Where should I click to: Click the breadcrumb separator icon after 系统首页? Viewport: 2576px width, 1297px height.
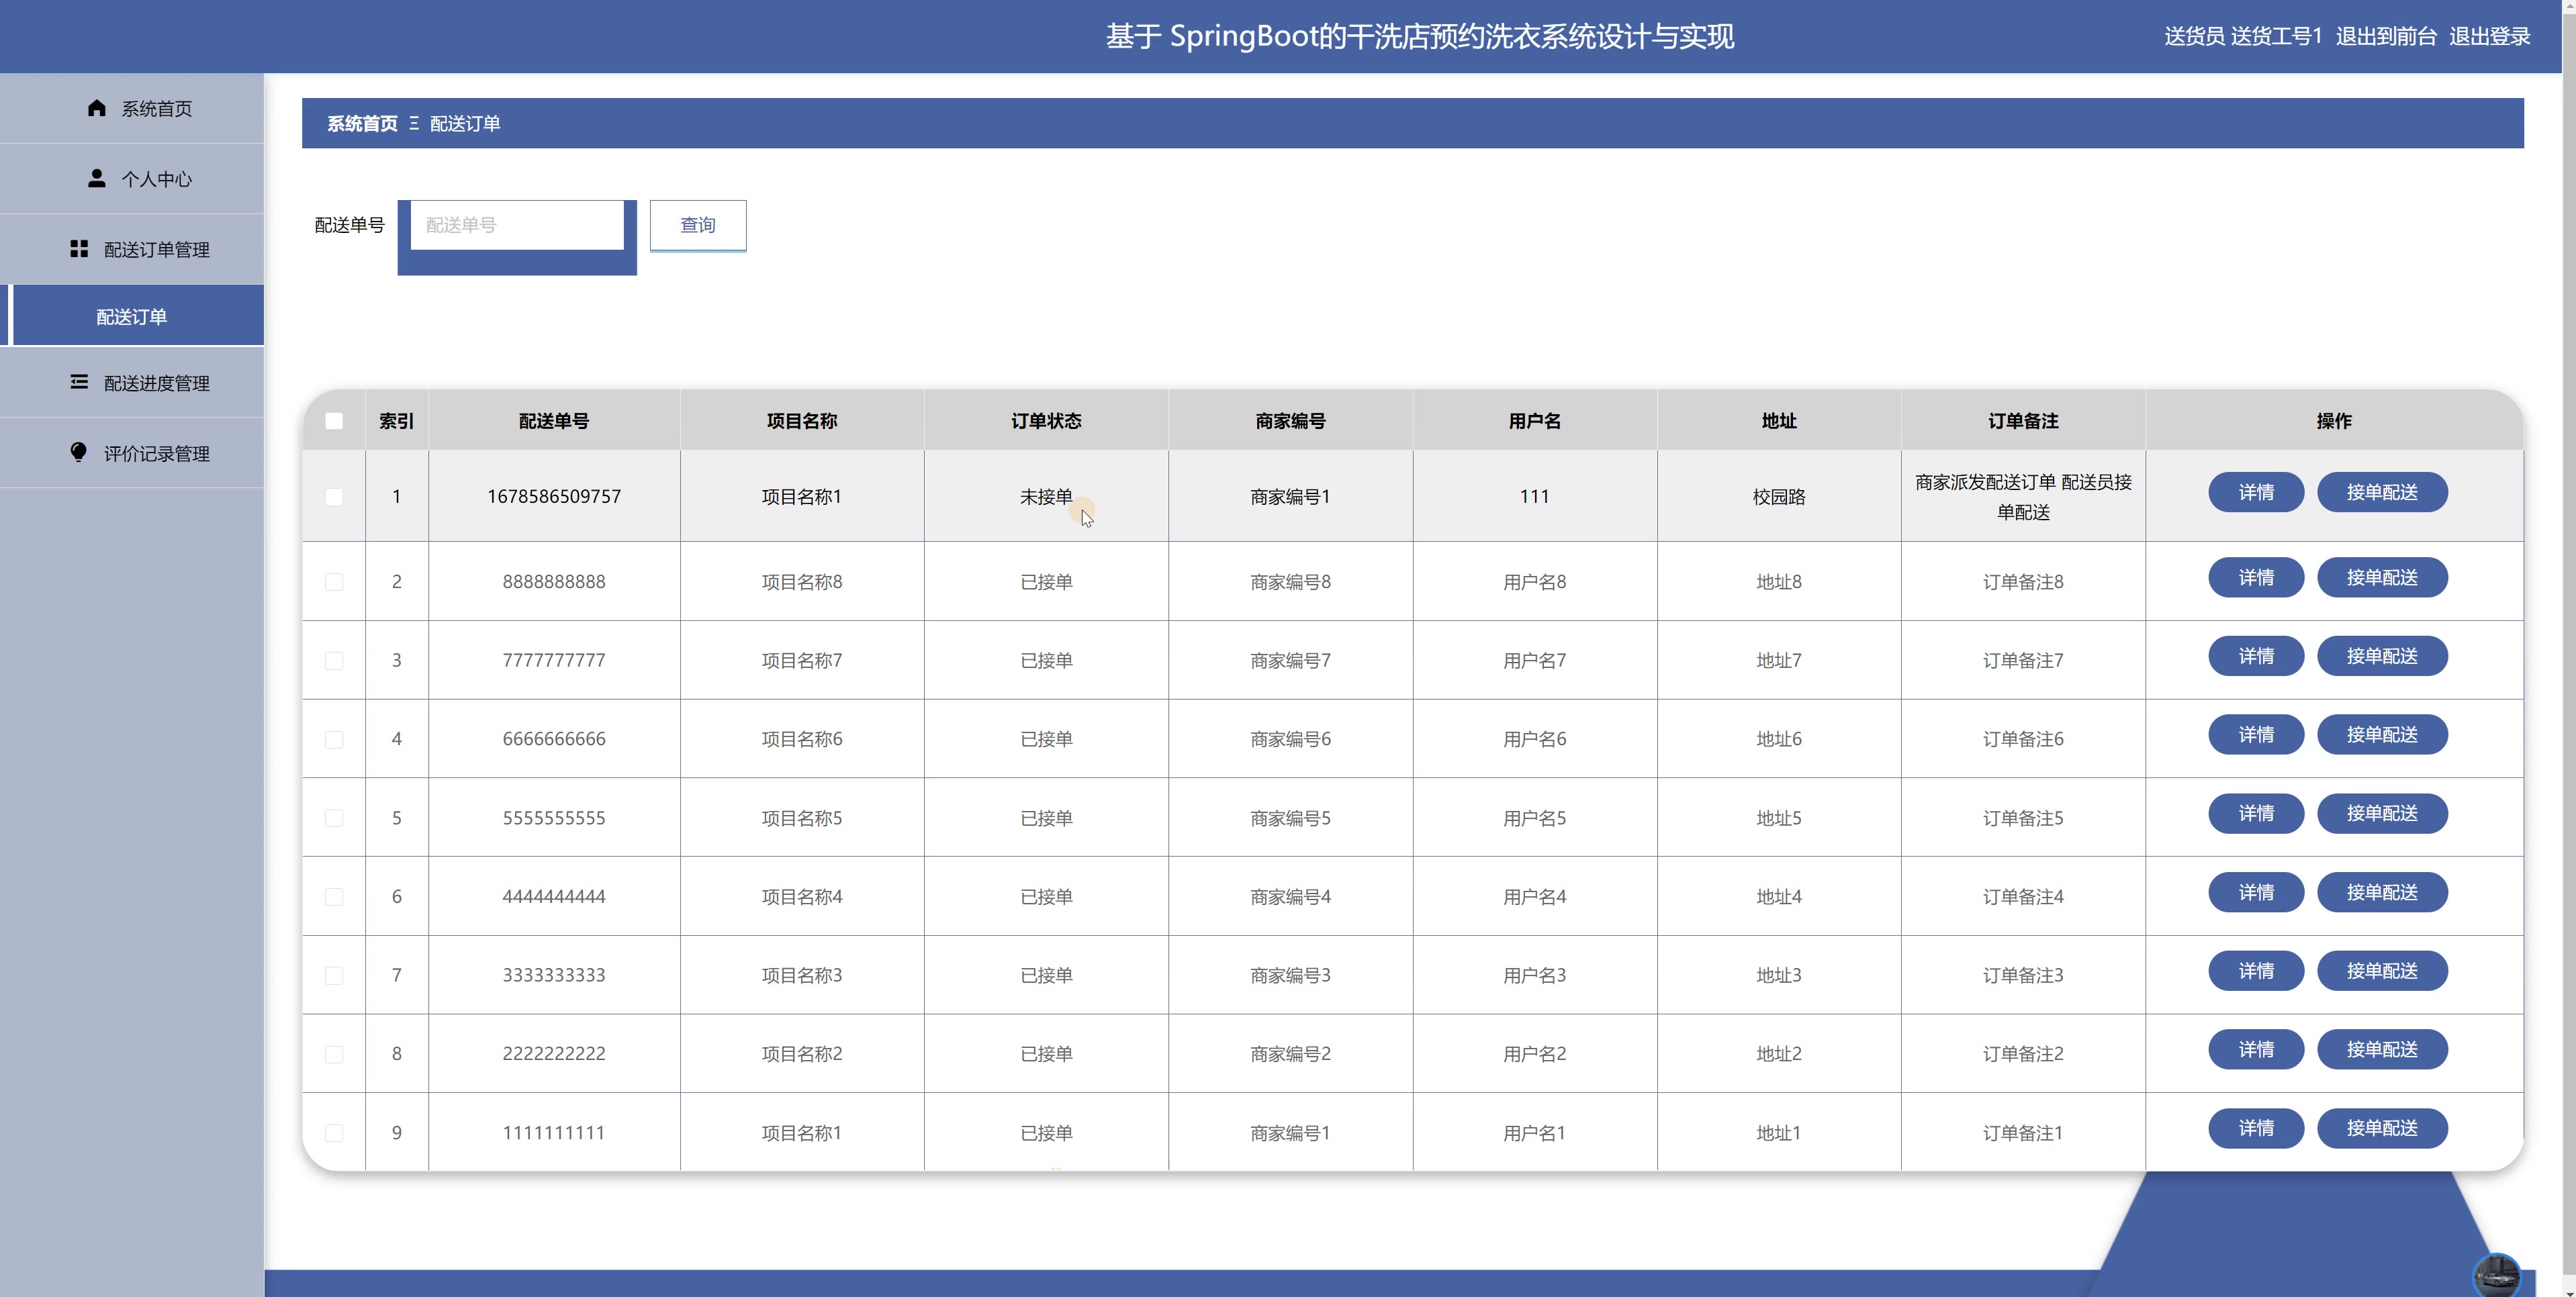[413, 123]
